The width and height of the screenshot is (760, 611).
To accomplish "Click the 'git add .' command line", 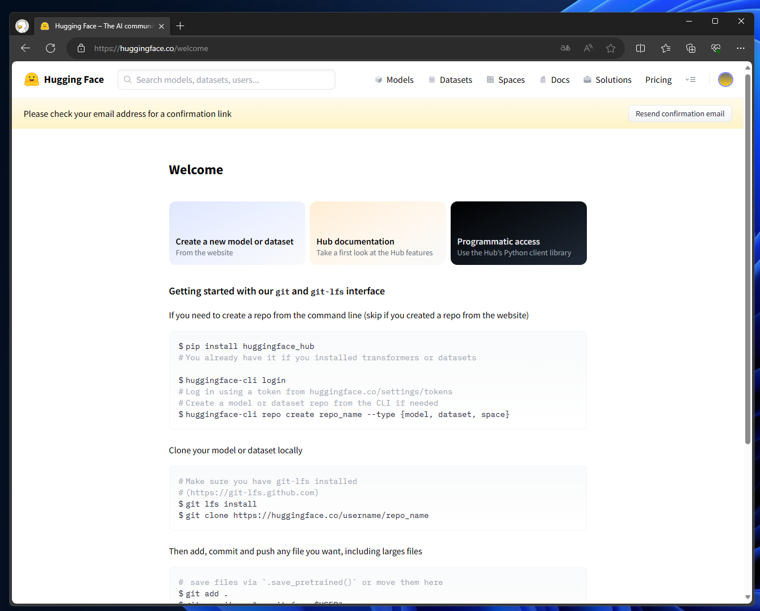I will (203, 594).
